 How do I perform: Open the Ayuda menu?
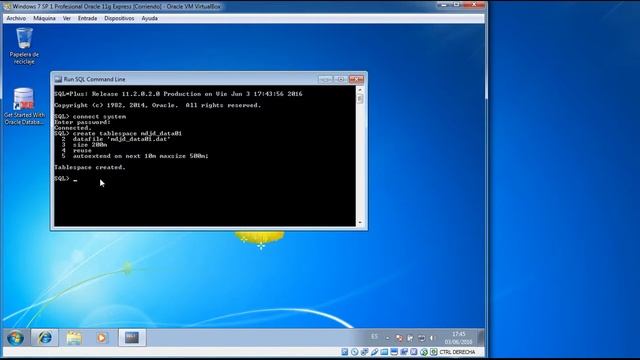[x=149, y=18]
